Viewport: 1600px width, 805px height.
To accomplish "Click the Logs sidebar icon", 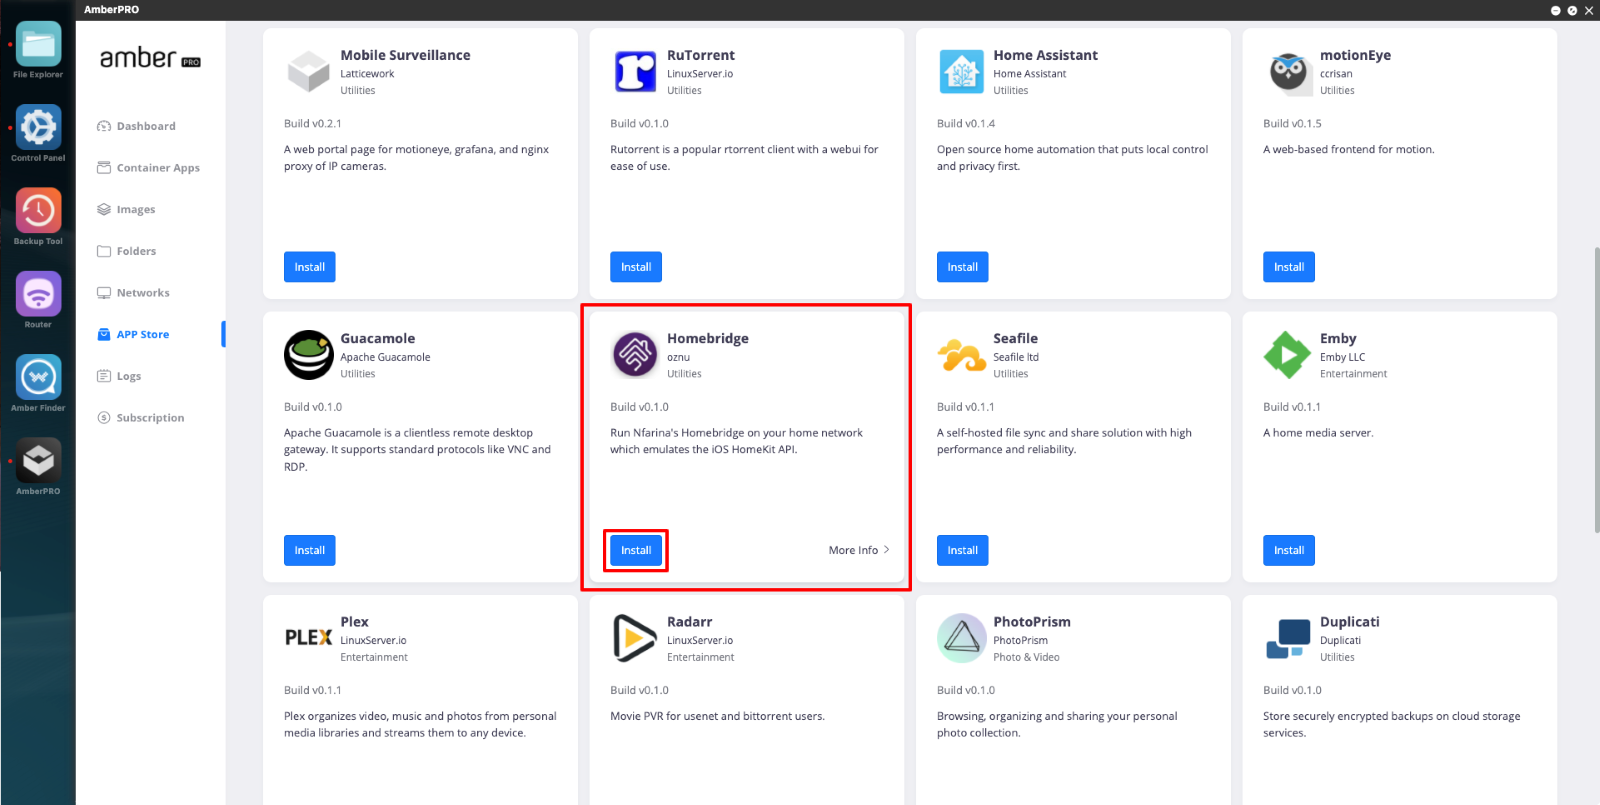I will (x=103, y=376).
